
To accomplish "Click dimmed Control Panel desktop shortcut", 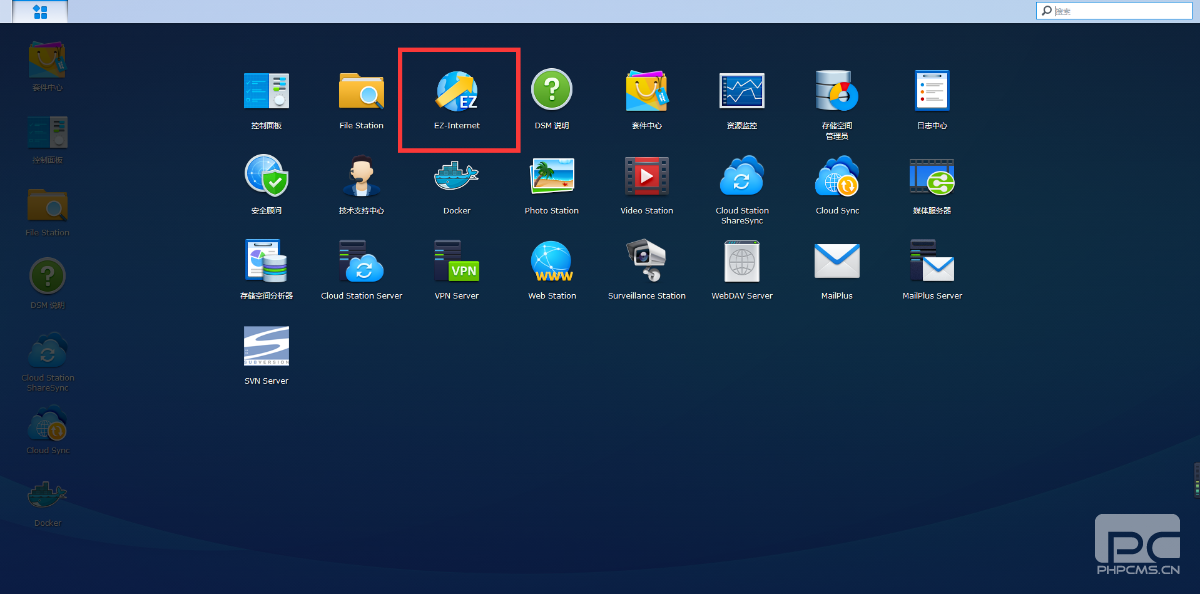I will [x=47, y=134].
